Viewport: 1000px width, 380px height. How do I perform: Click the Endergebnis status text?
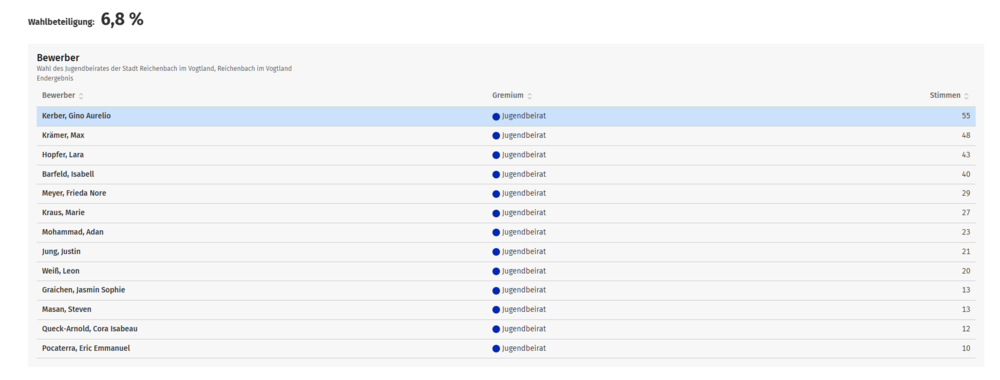(55, 78)
